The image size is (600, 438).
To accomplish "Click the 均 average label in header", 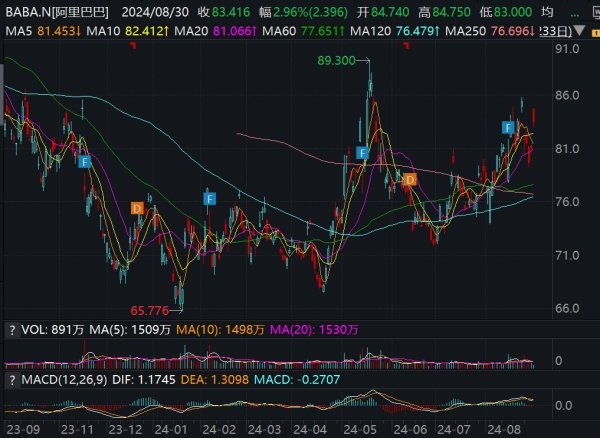I will point(547,12).
